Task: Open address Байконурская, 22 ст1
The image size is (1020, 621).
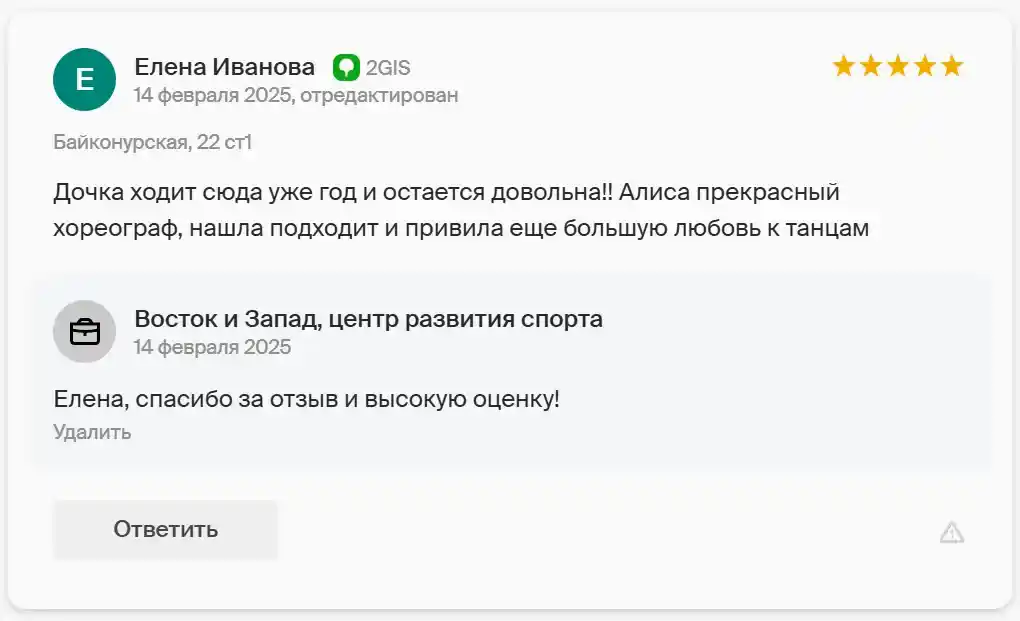Action: [152, 142]
